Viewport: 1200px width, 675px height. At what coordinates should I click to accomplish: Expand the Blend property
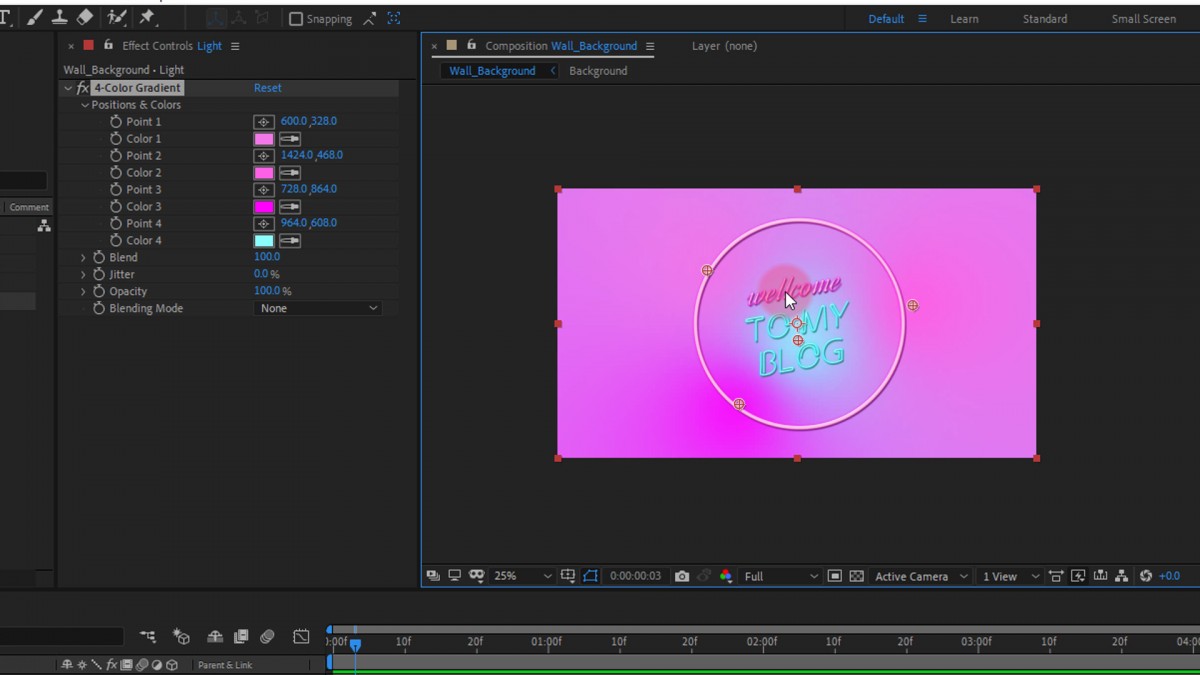tap(84, 258)
